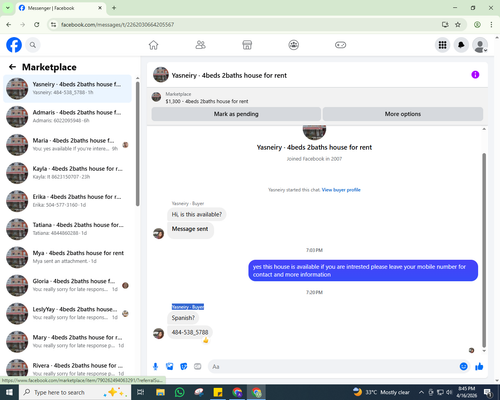Open Yasneiry conversation in list
Viewport: 500px width, 400px height.
[x=67, y=88]
